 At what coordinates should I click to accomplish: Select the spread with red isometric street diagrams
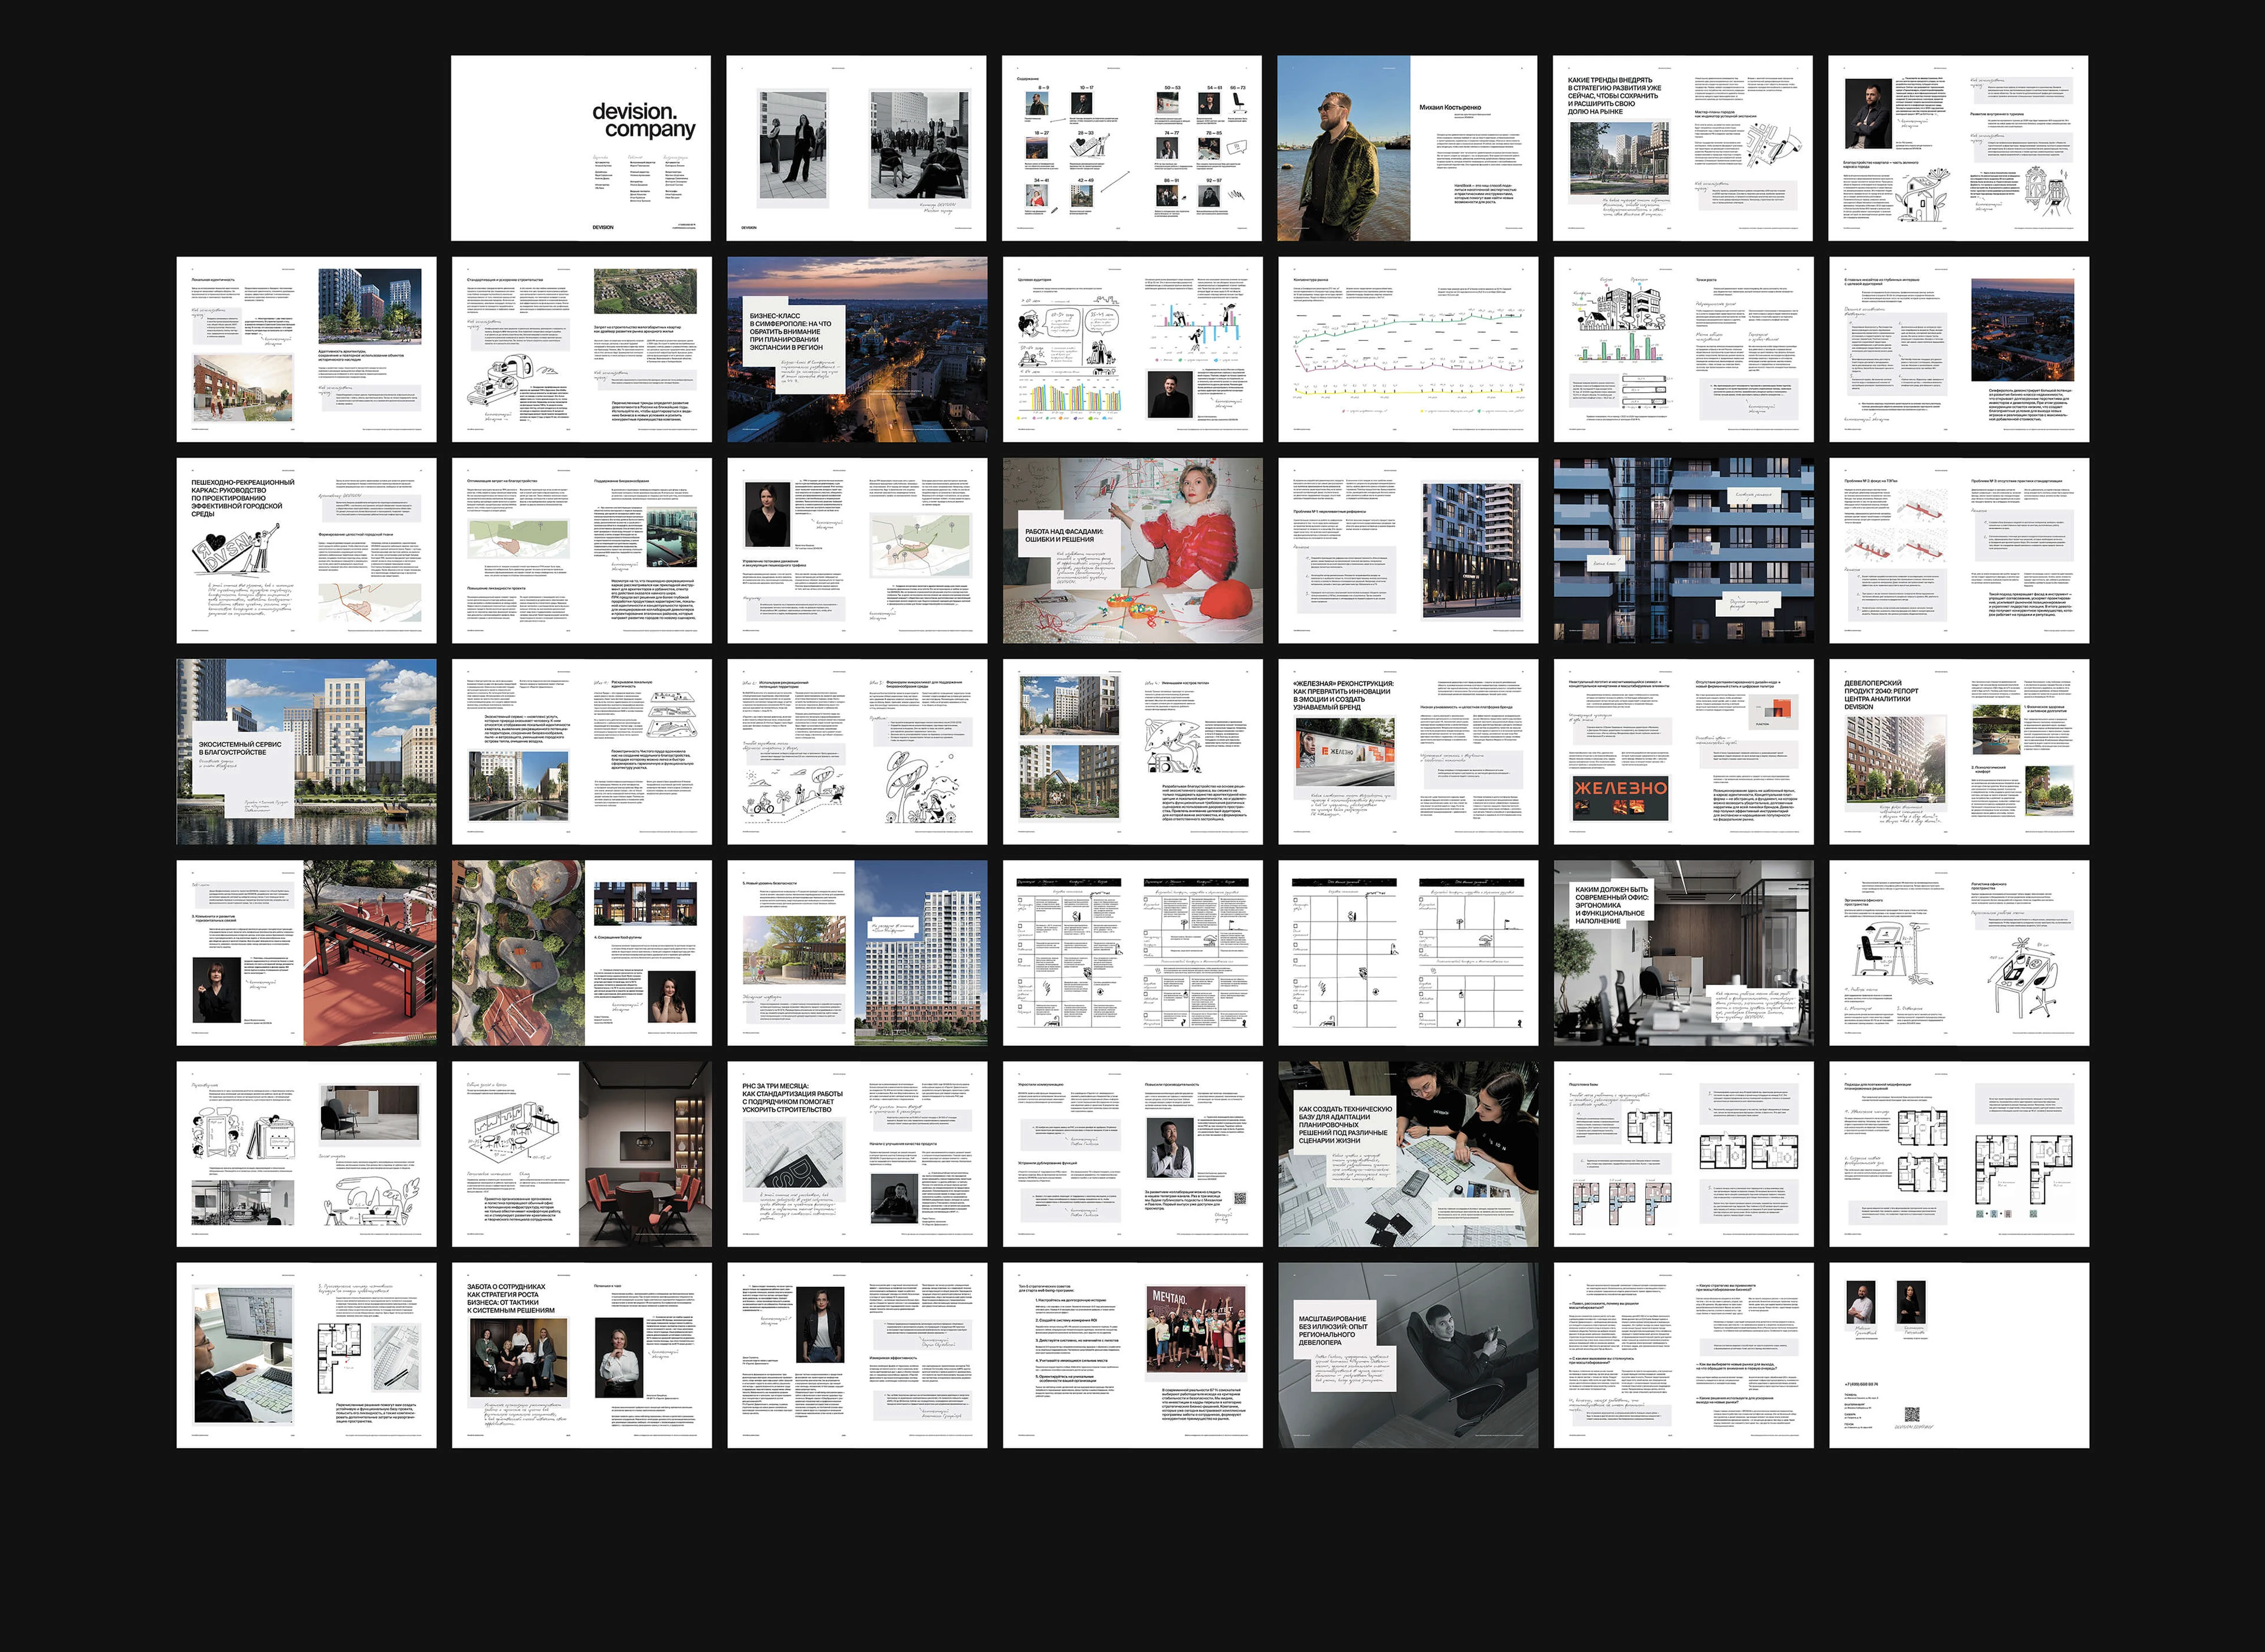[1959, 551]
